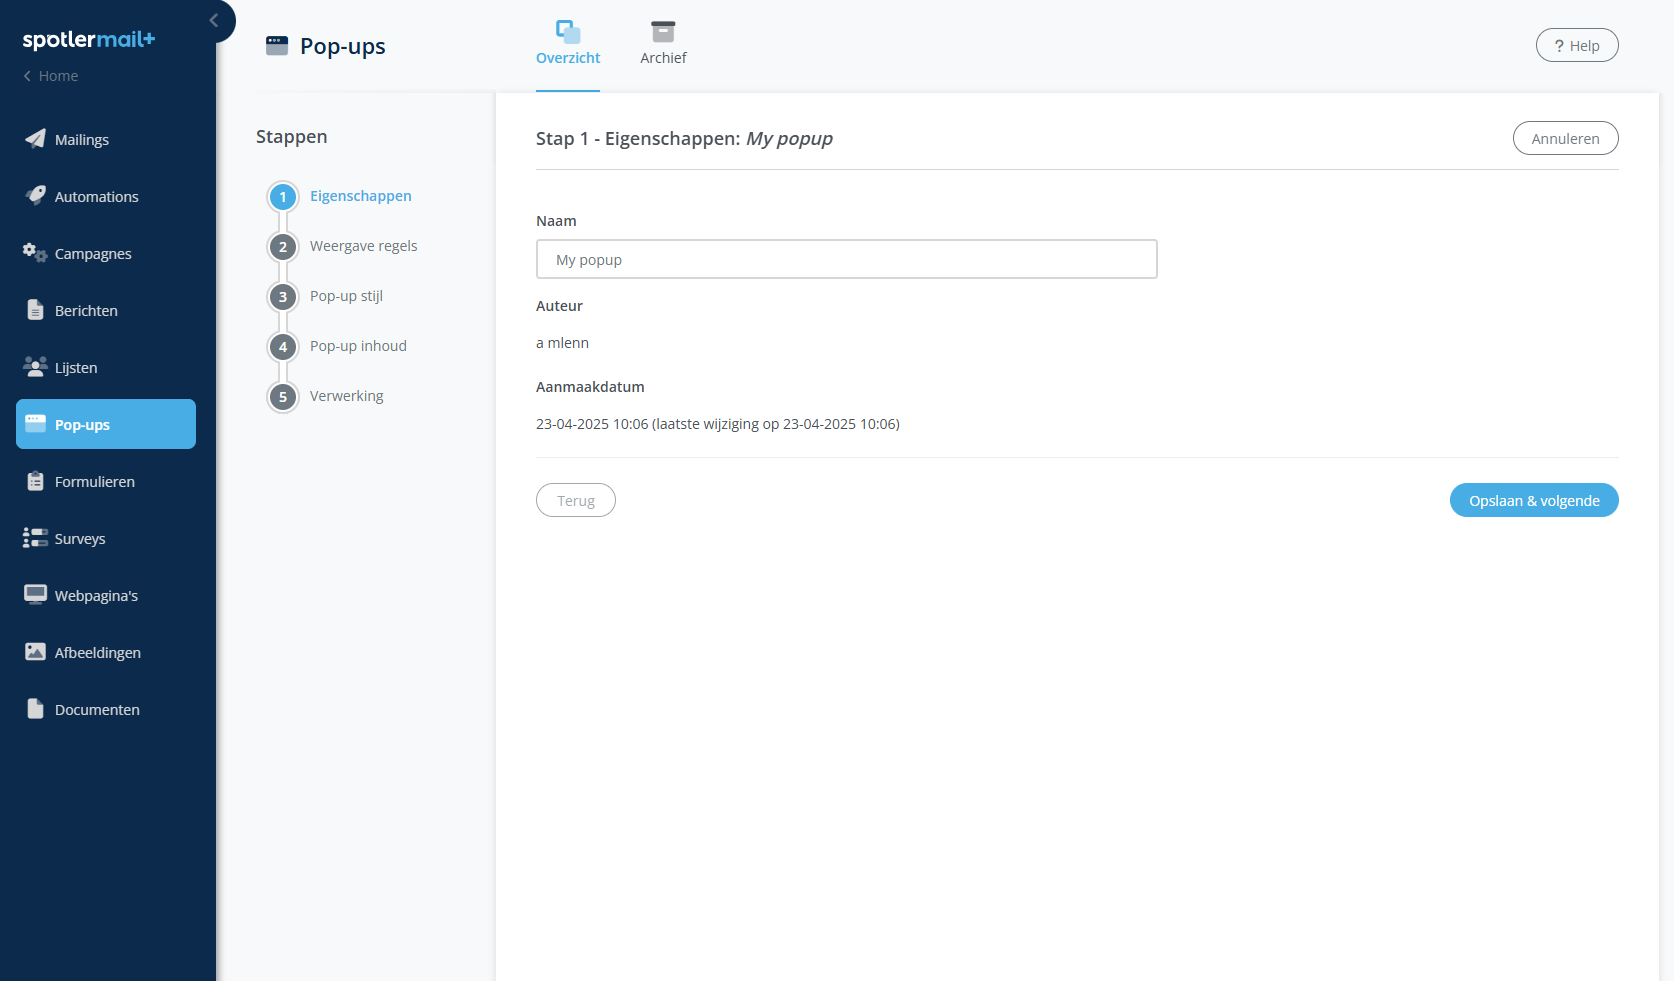
Task: Click the Naam input field
Action: click(x=846, y=259)
